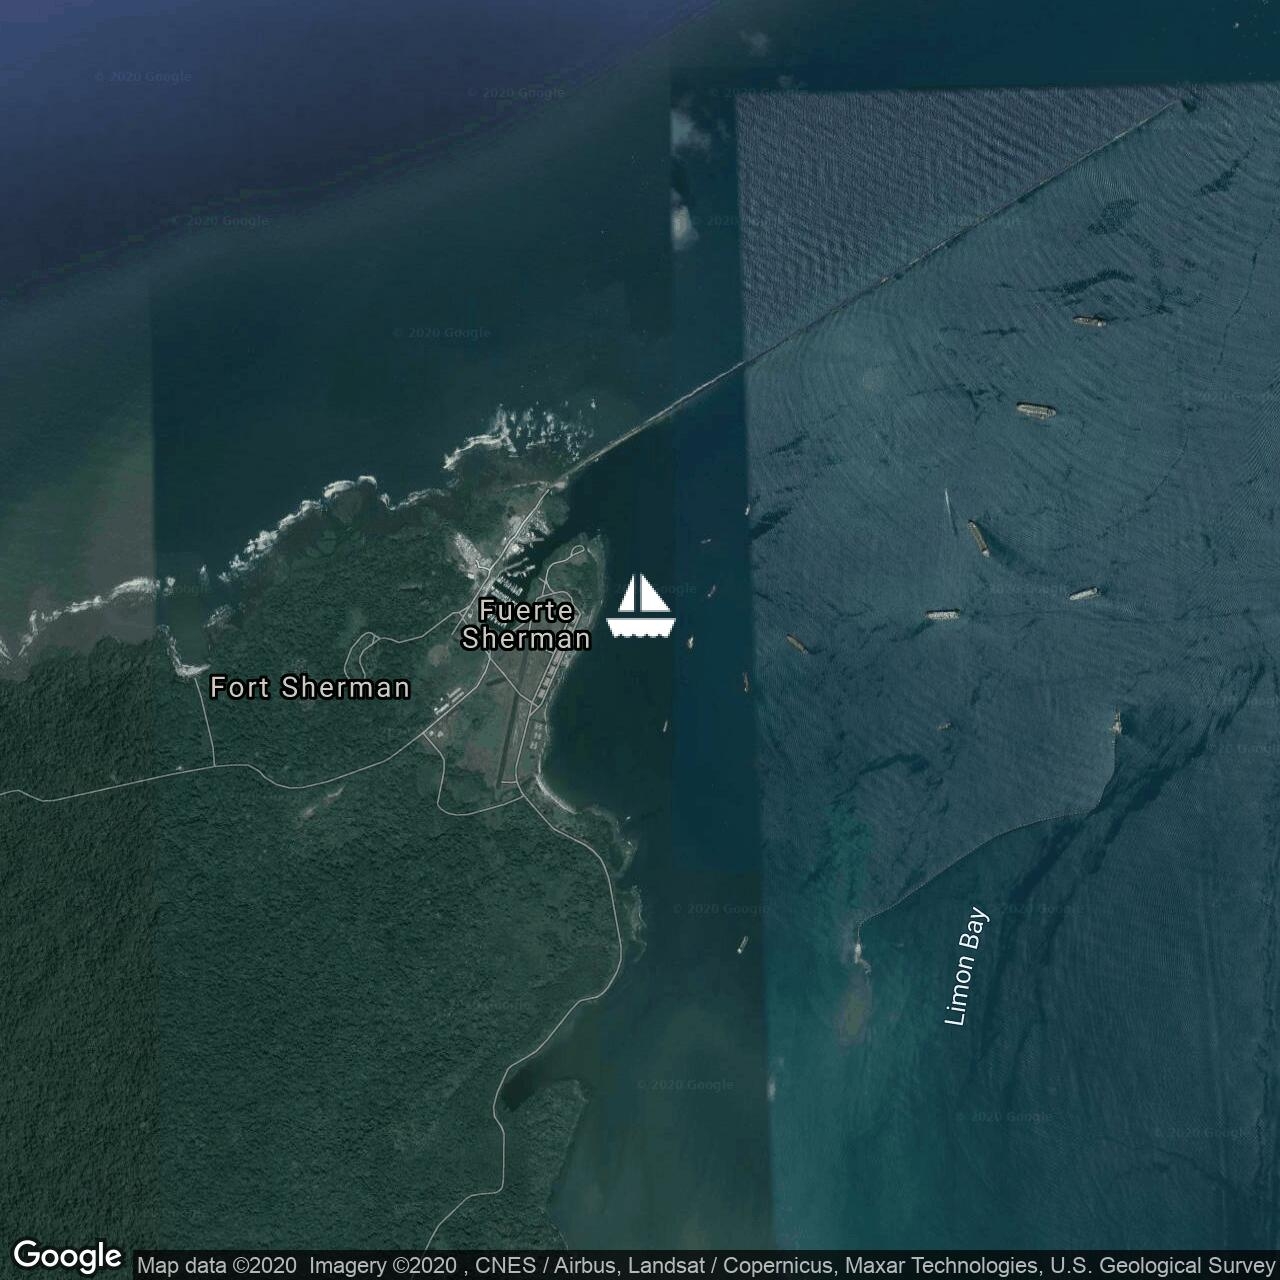The height and width of the screenshot is (1280, 1280).
Task: Click the Map data ©2020 attribution text
Action: pos(217,1266)
